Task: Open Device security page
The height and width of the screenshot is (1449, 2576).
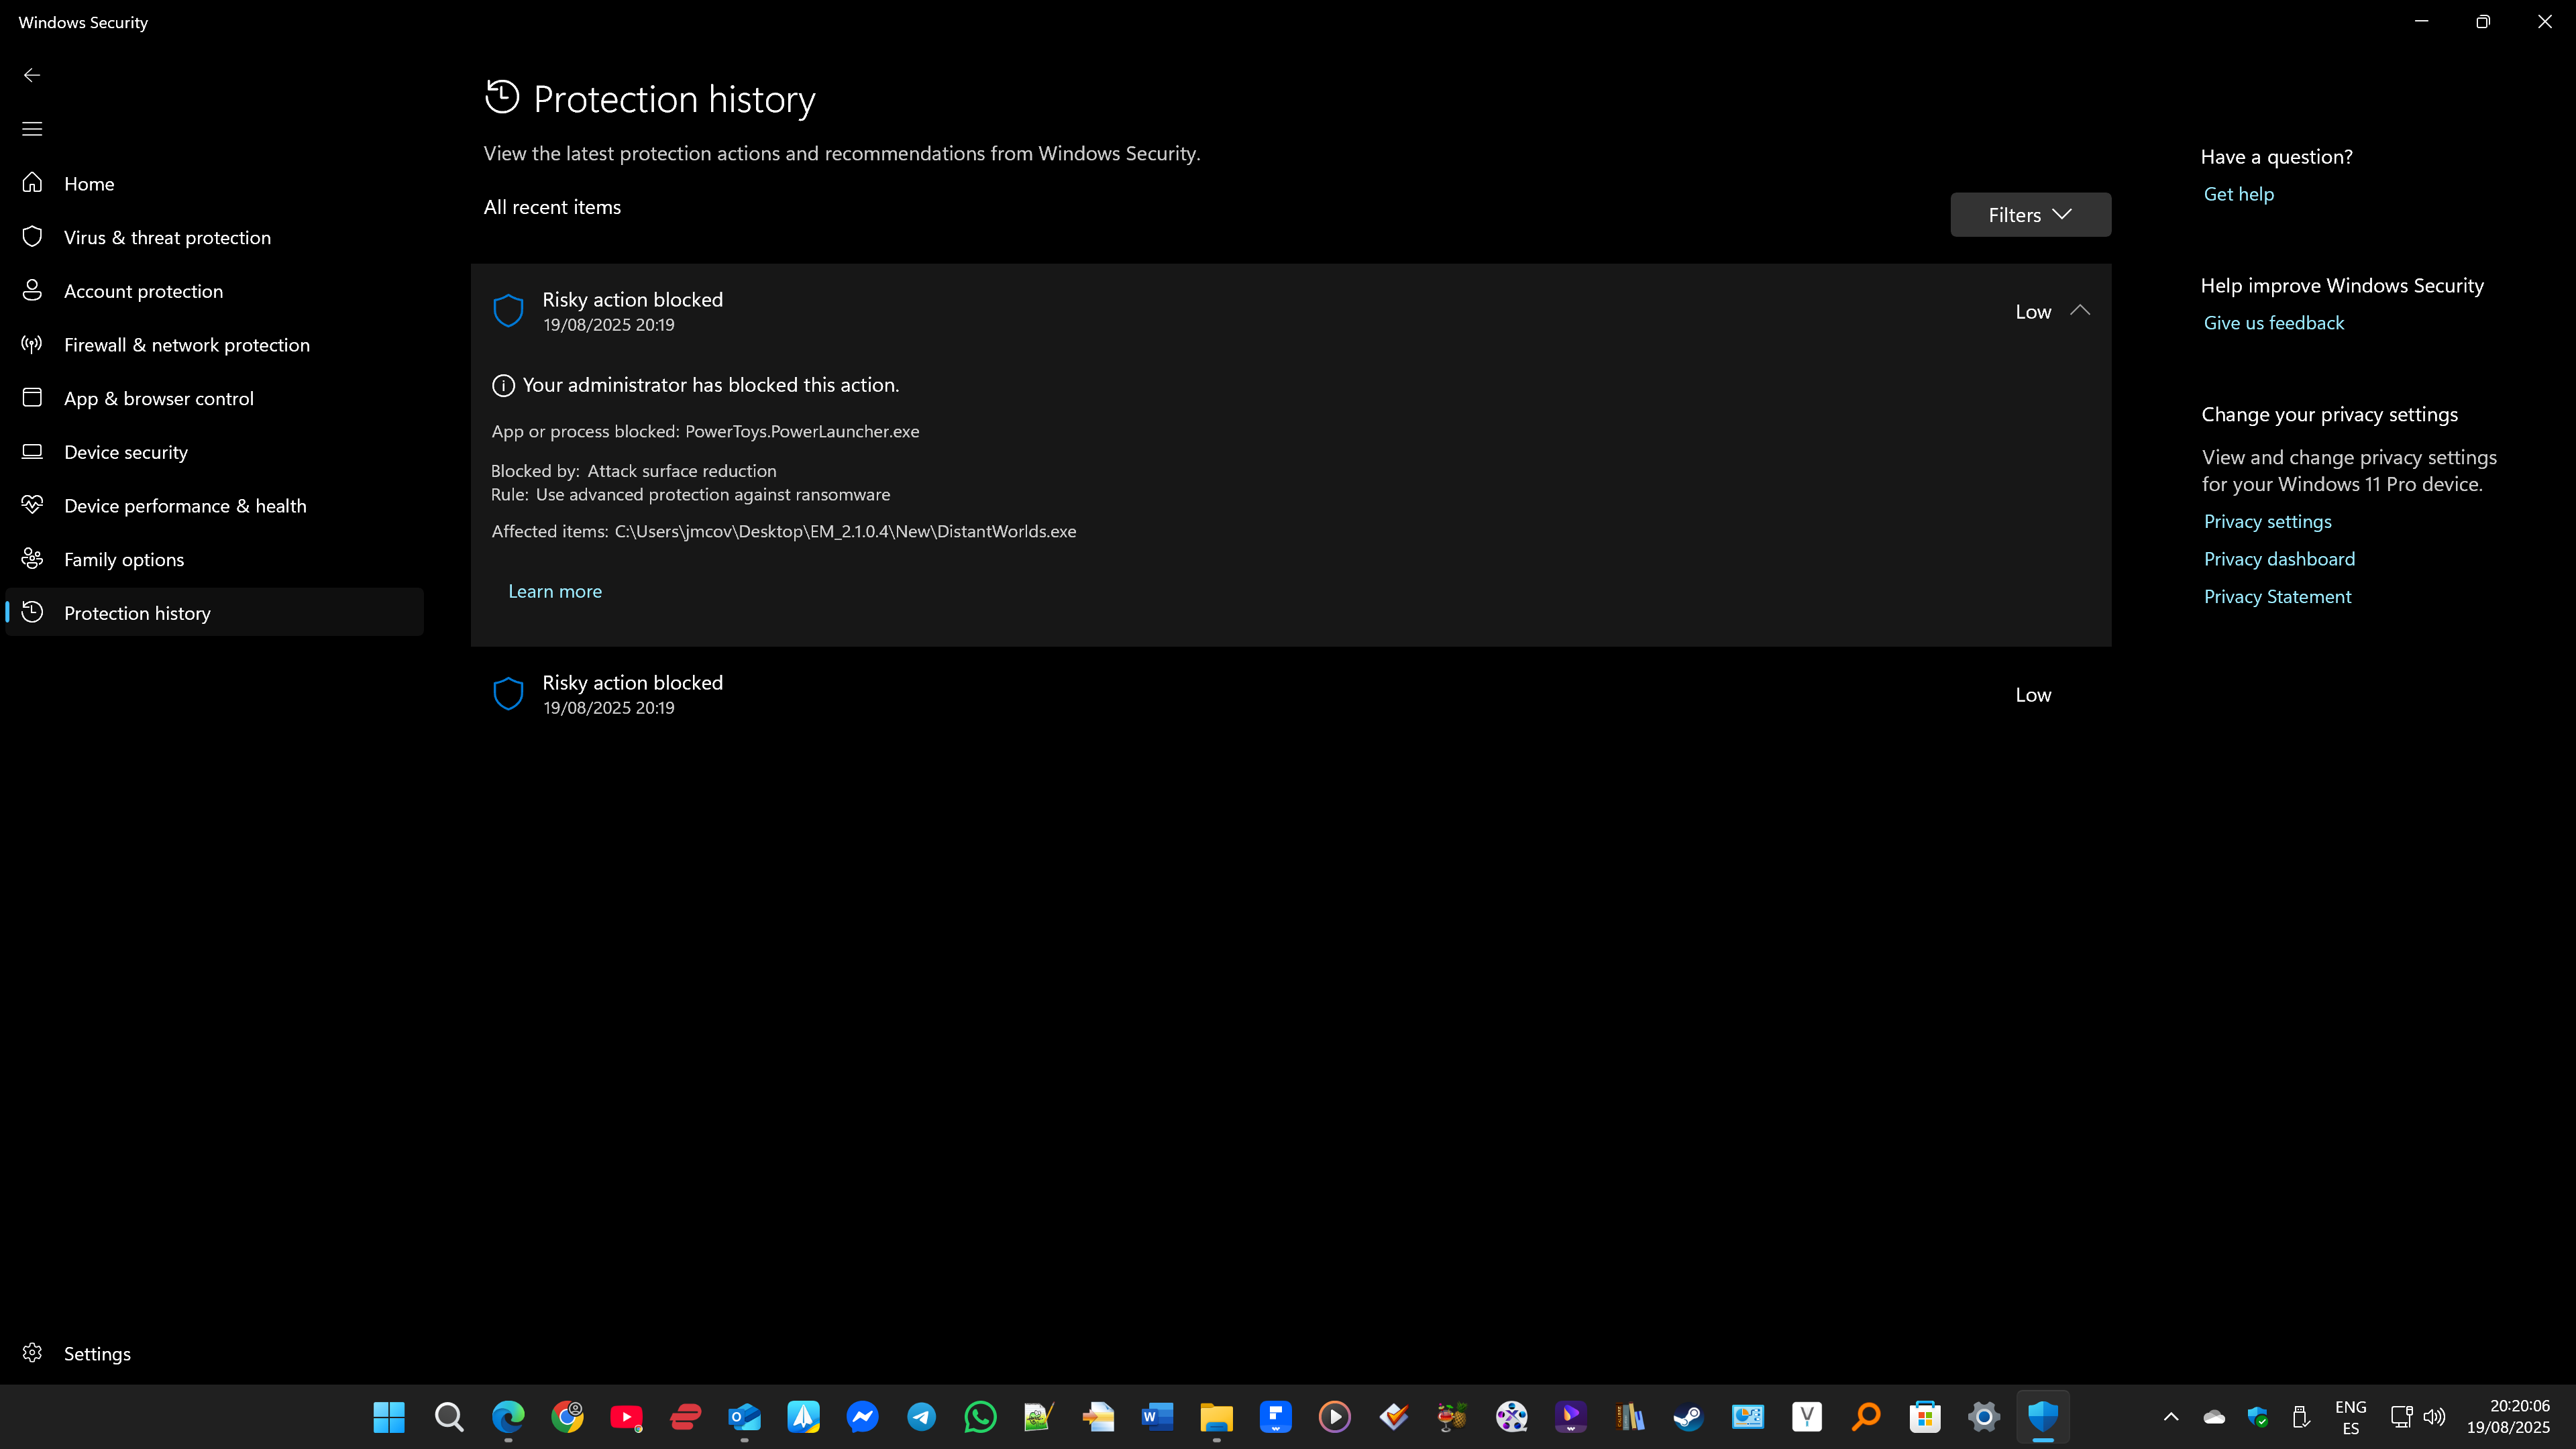Action: click(x=214, y=452)
